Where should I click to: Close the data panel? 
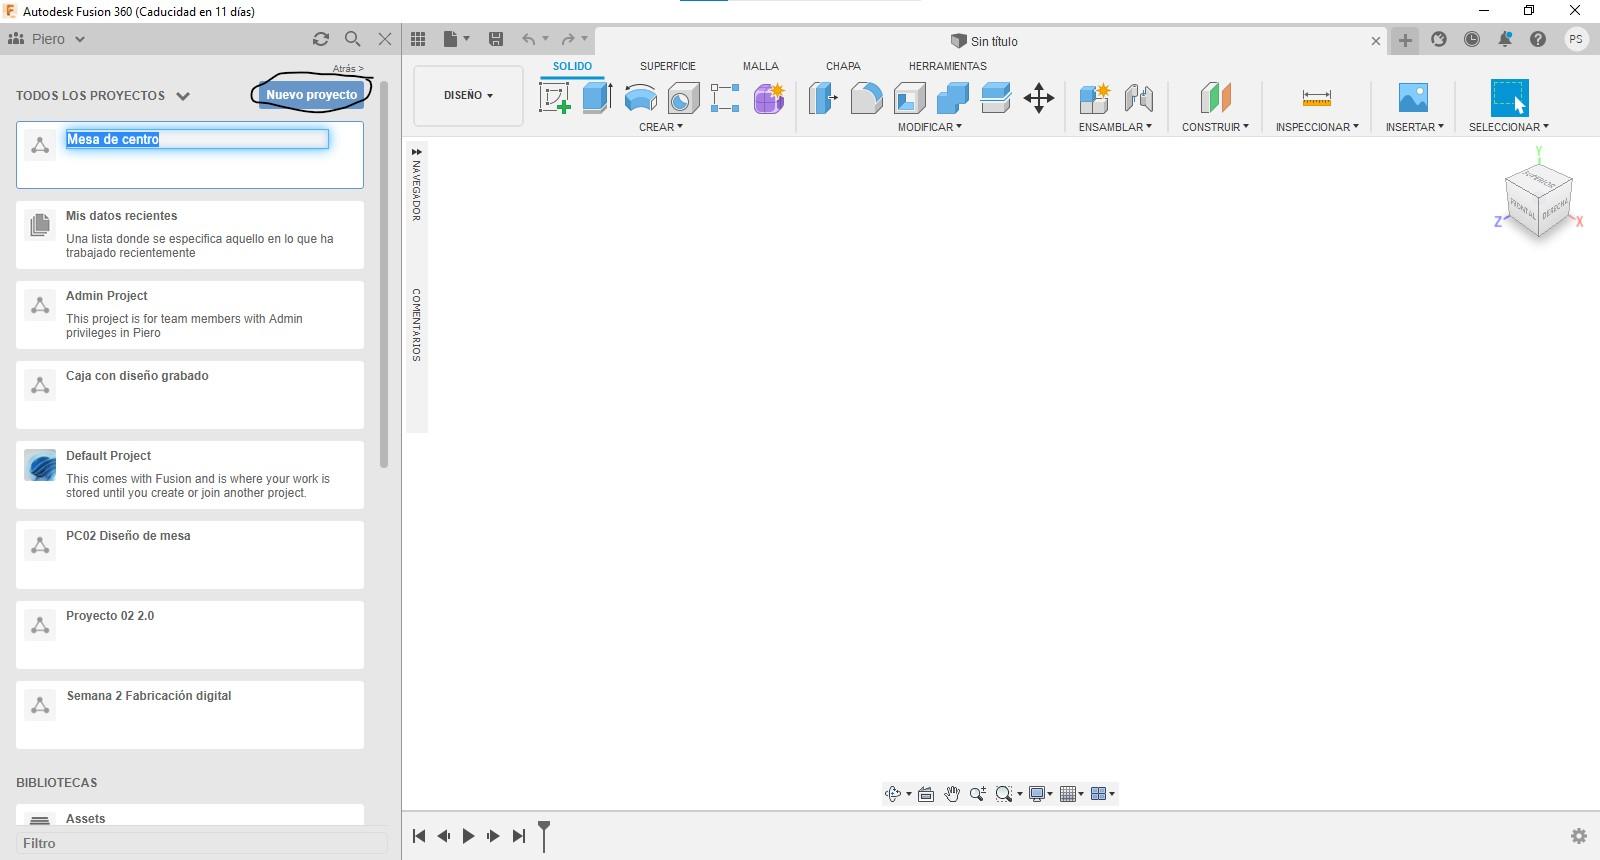385,39
